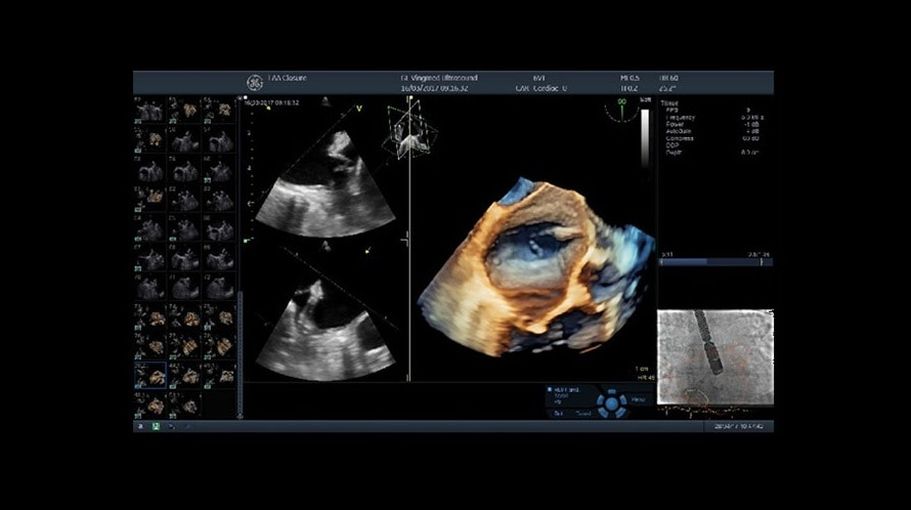Screen dimensions: 911x510
Task: Click the third icon in the bottom-left toolbar
Action: tap(171, 426)
